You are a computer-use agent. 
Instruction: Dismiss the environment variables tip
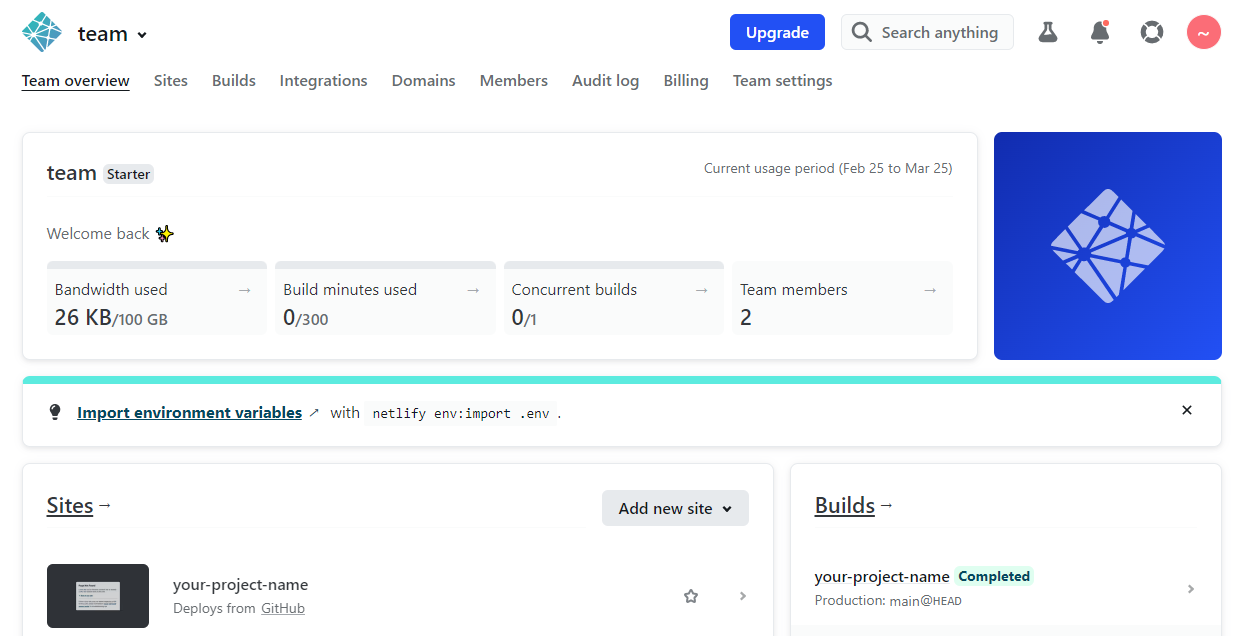[1187, 410]
